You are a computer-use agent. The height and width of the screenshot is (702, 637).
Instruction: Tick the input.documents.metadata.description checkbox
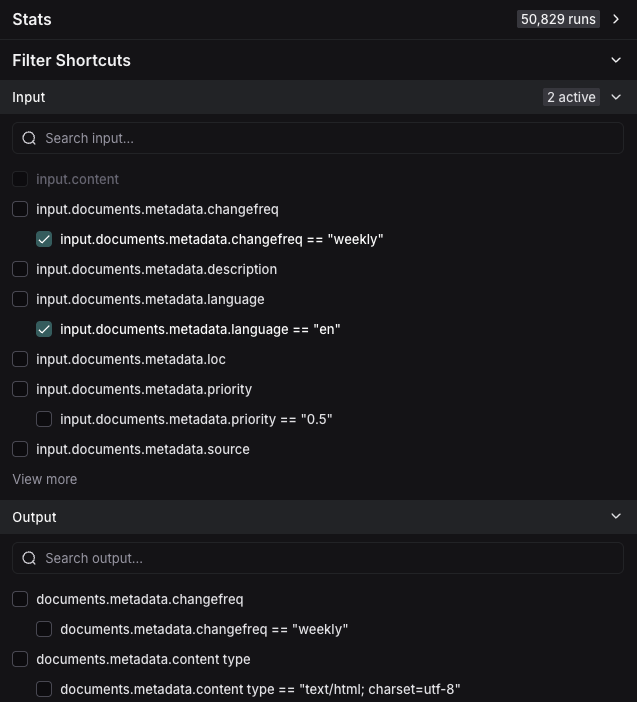click(x=20, y=270)
